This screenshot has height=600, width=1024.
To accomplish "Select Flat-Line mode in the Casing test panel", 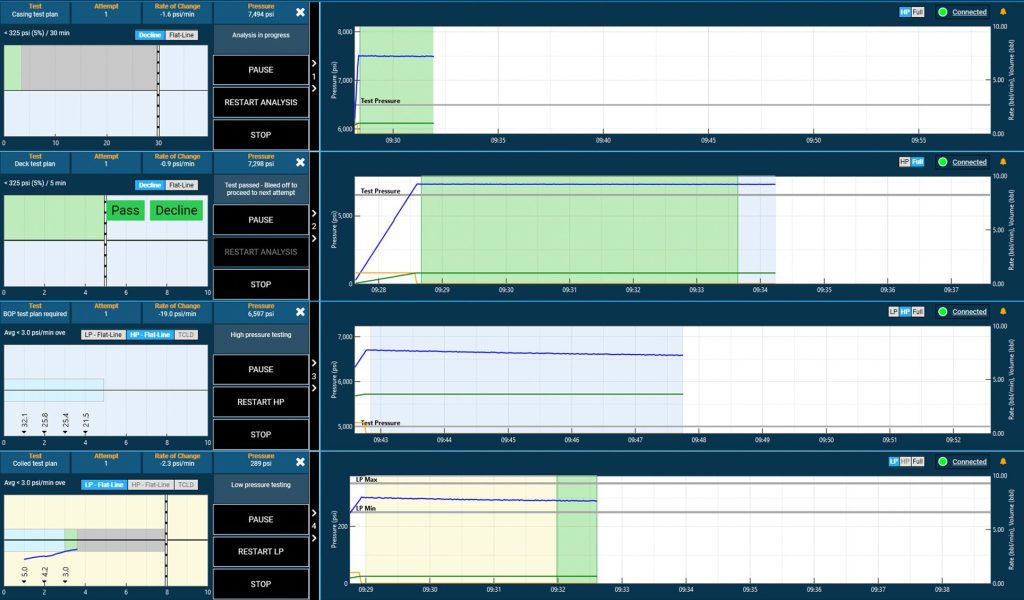I will point(181,35).
